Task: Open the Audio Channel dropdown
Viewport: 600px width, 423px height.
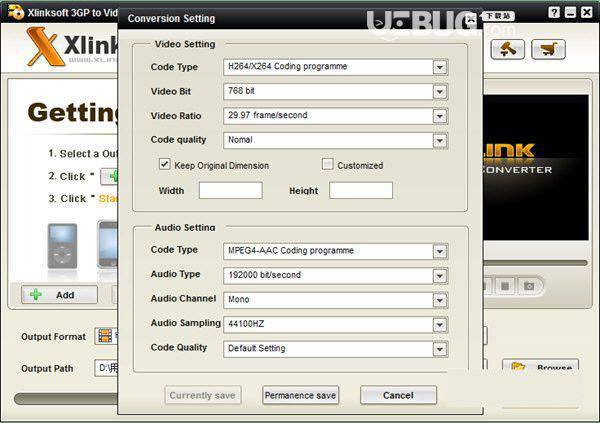Action: coord(440,300)
